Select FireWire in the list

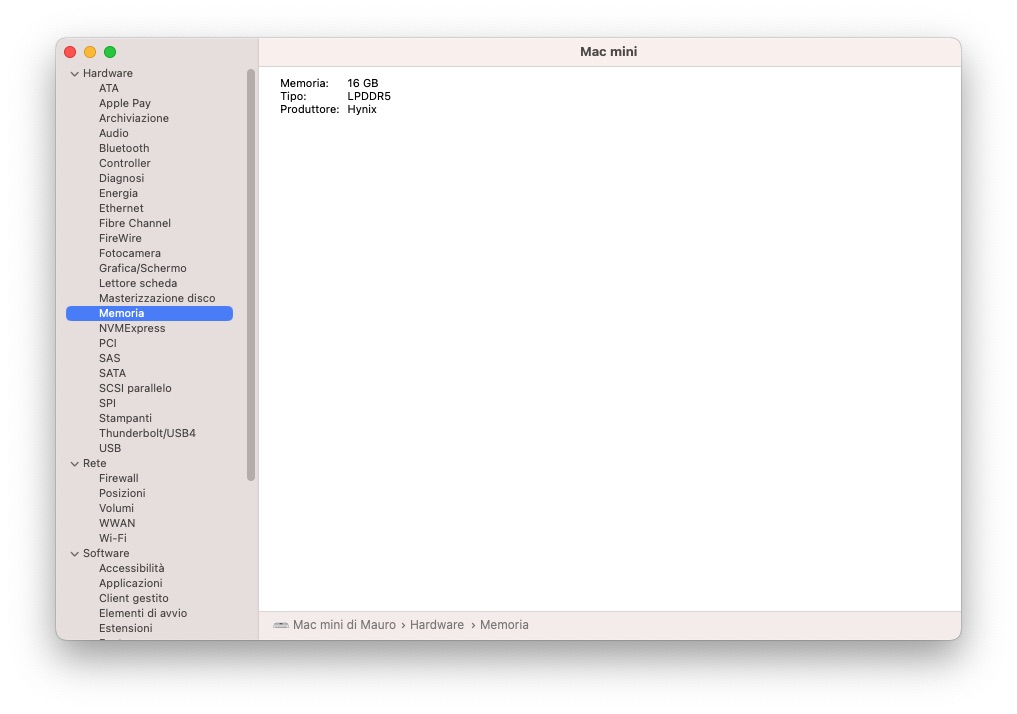point(120,238)
